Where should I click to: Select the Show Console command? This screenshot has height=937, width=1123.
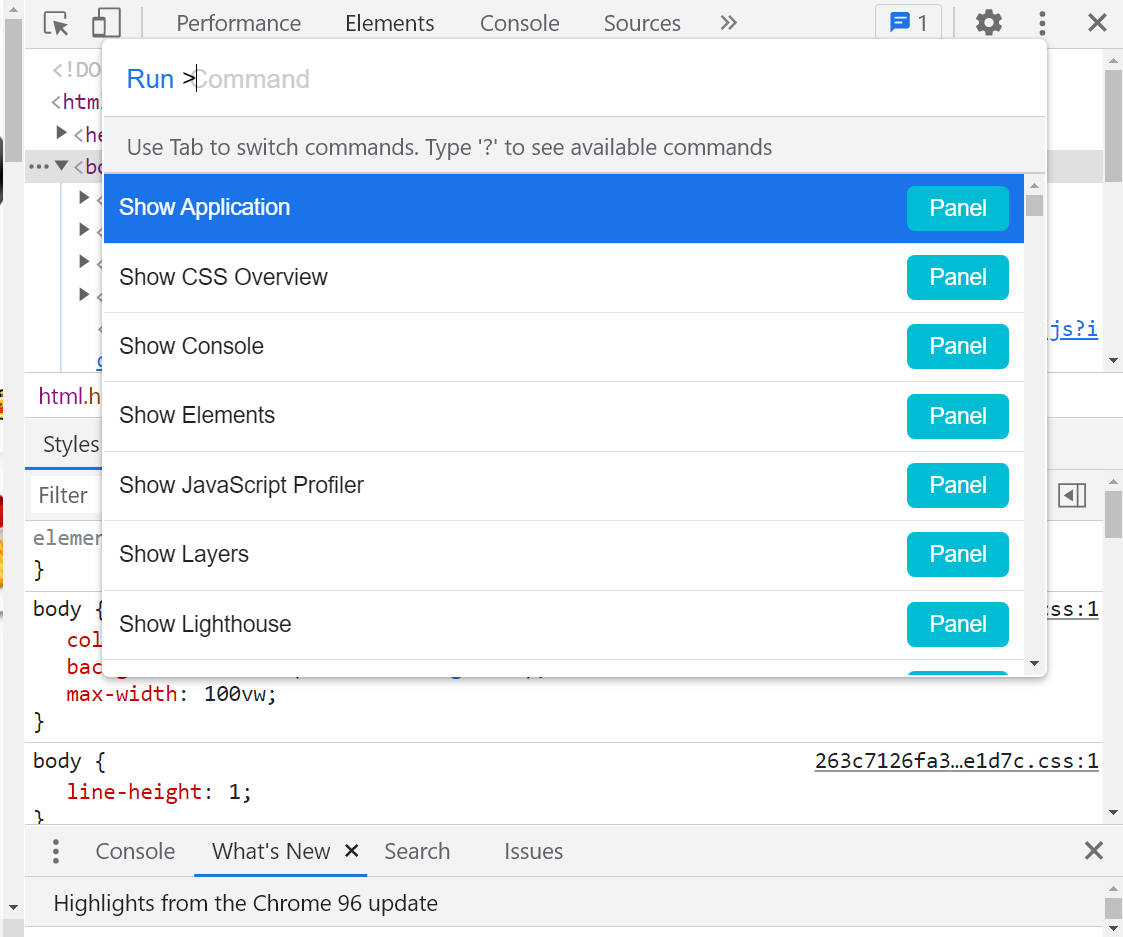pos(564,347)
